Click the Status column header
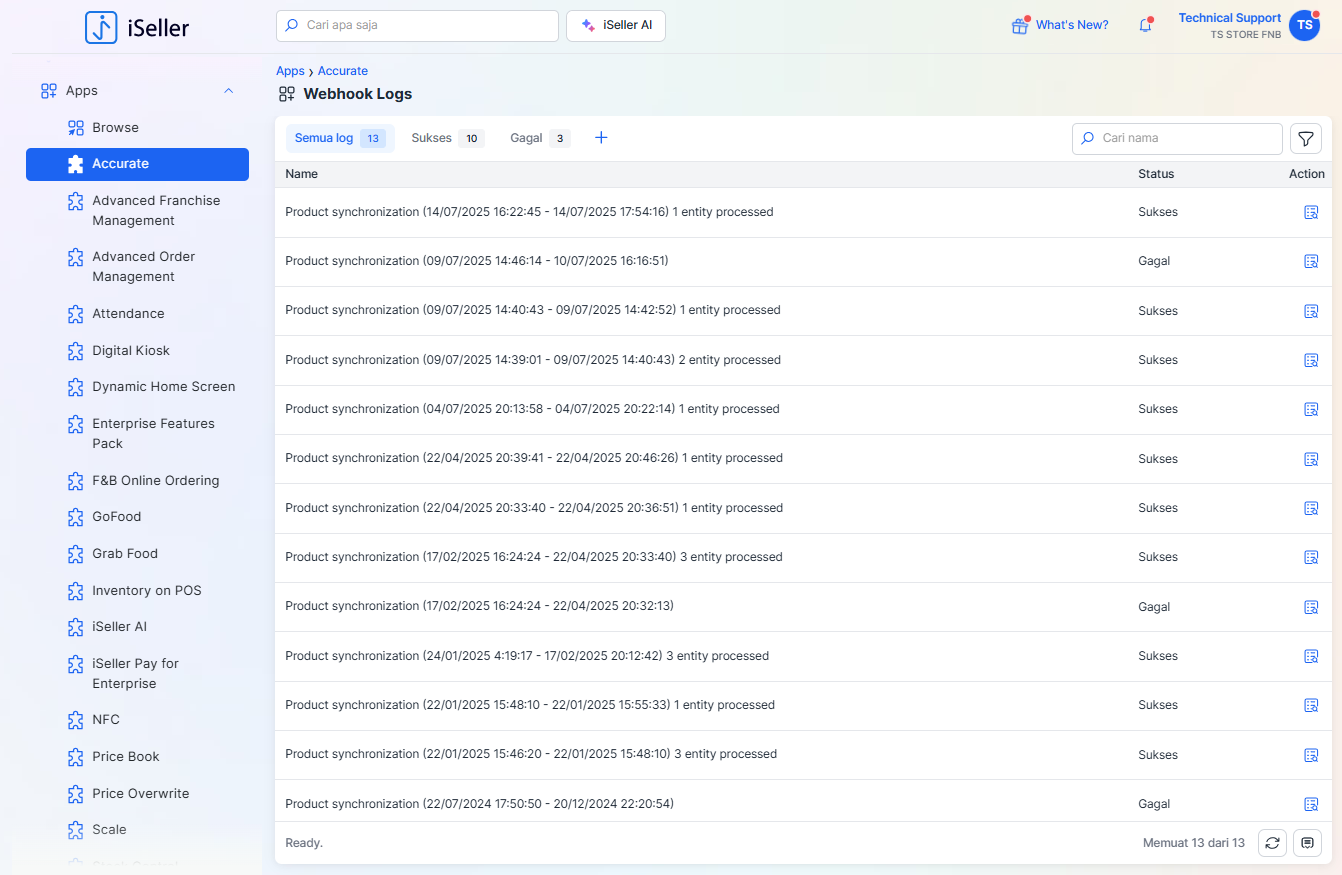The height and width of the screenshot is (875, 1342). click(x=1156, y=174)
